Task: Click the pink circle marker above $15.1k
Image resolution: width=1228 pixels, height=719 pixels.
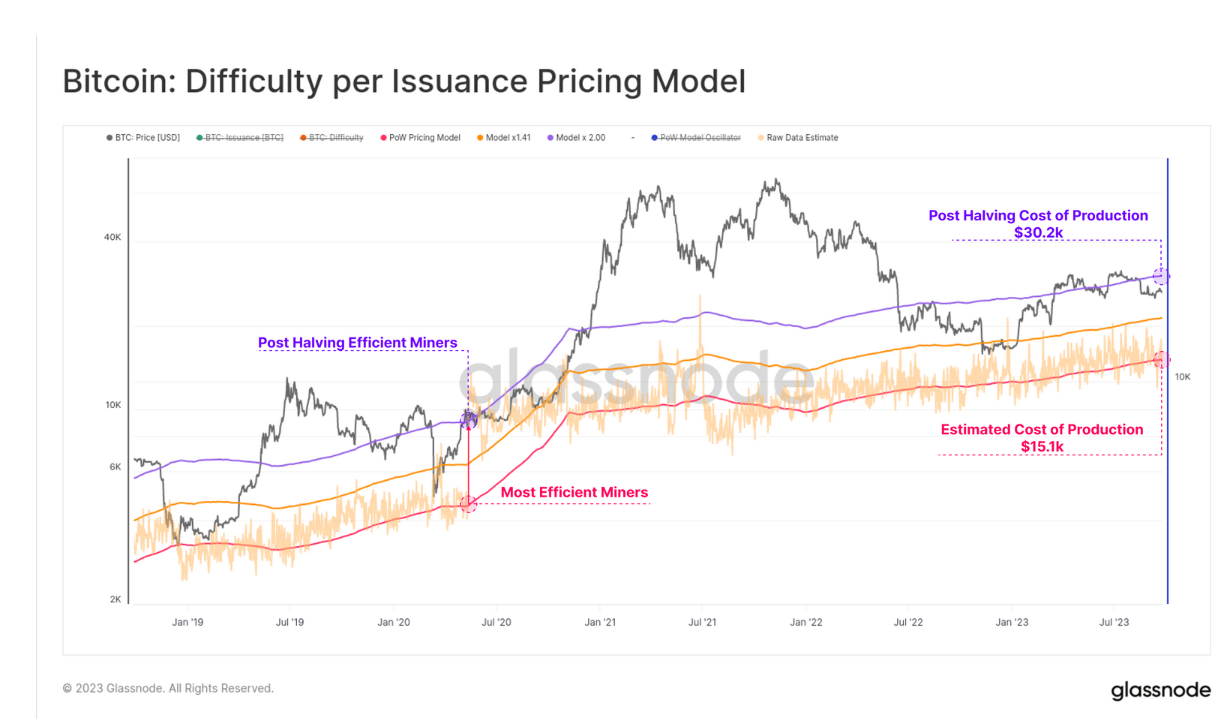Action: [x=1161, y=360]
